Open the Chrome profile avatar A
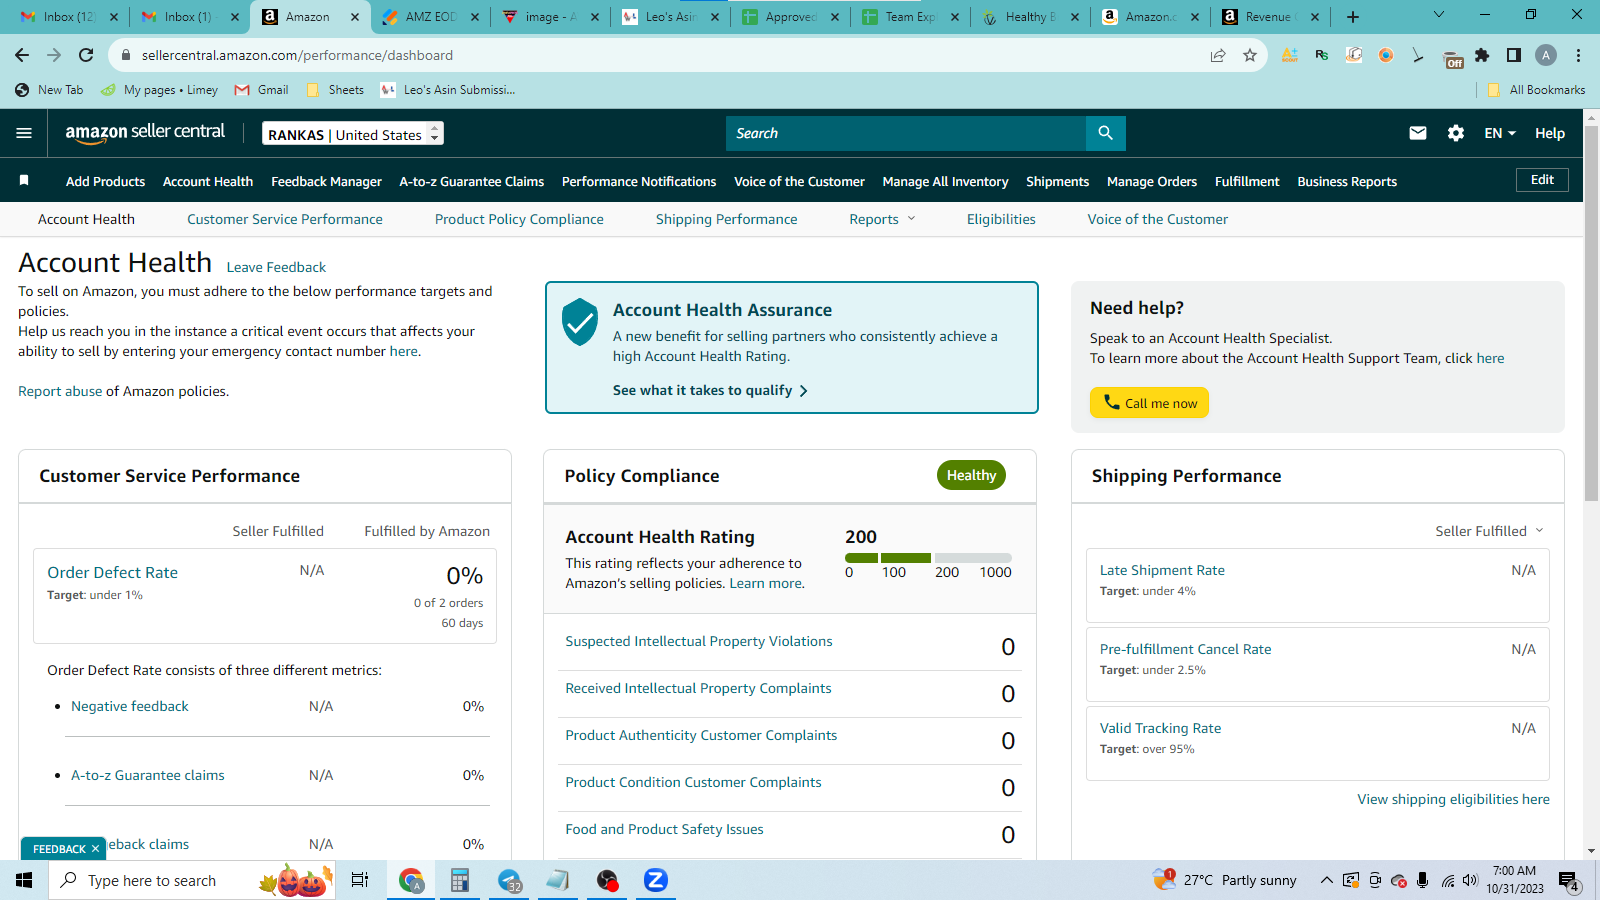 coord(1546,55)
